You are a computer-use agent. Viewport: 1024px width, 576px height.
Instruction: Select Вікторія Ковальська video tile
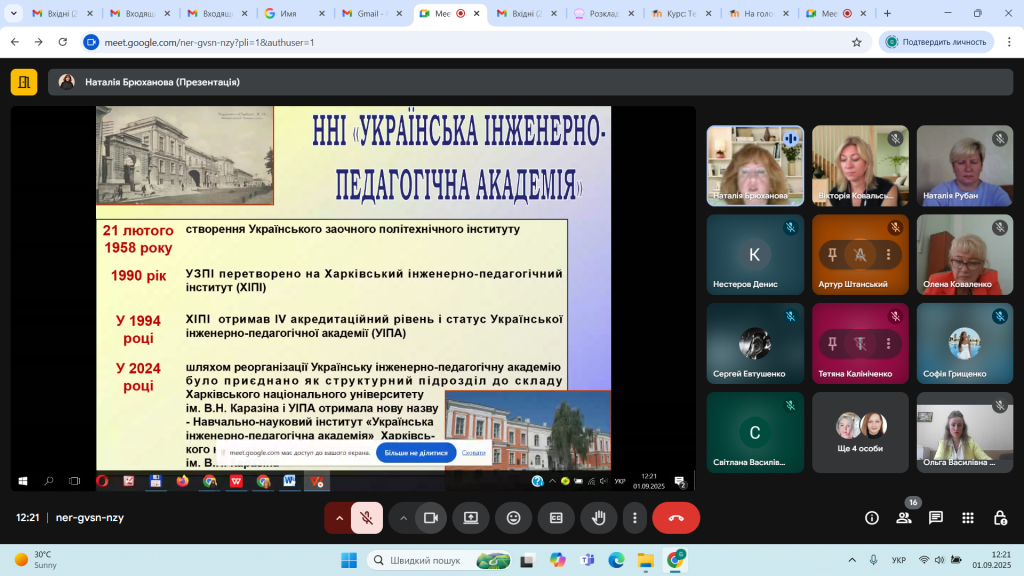click(x=860, y=166)
